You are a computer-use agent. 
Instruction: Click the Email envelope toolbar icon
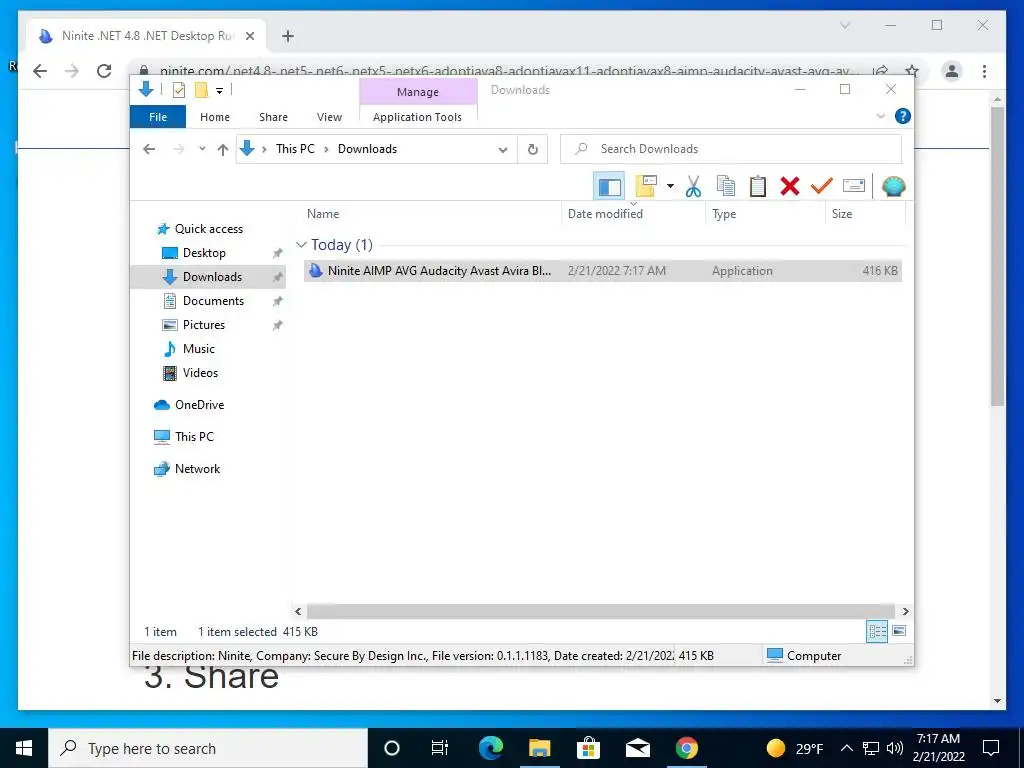(854, 187)
